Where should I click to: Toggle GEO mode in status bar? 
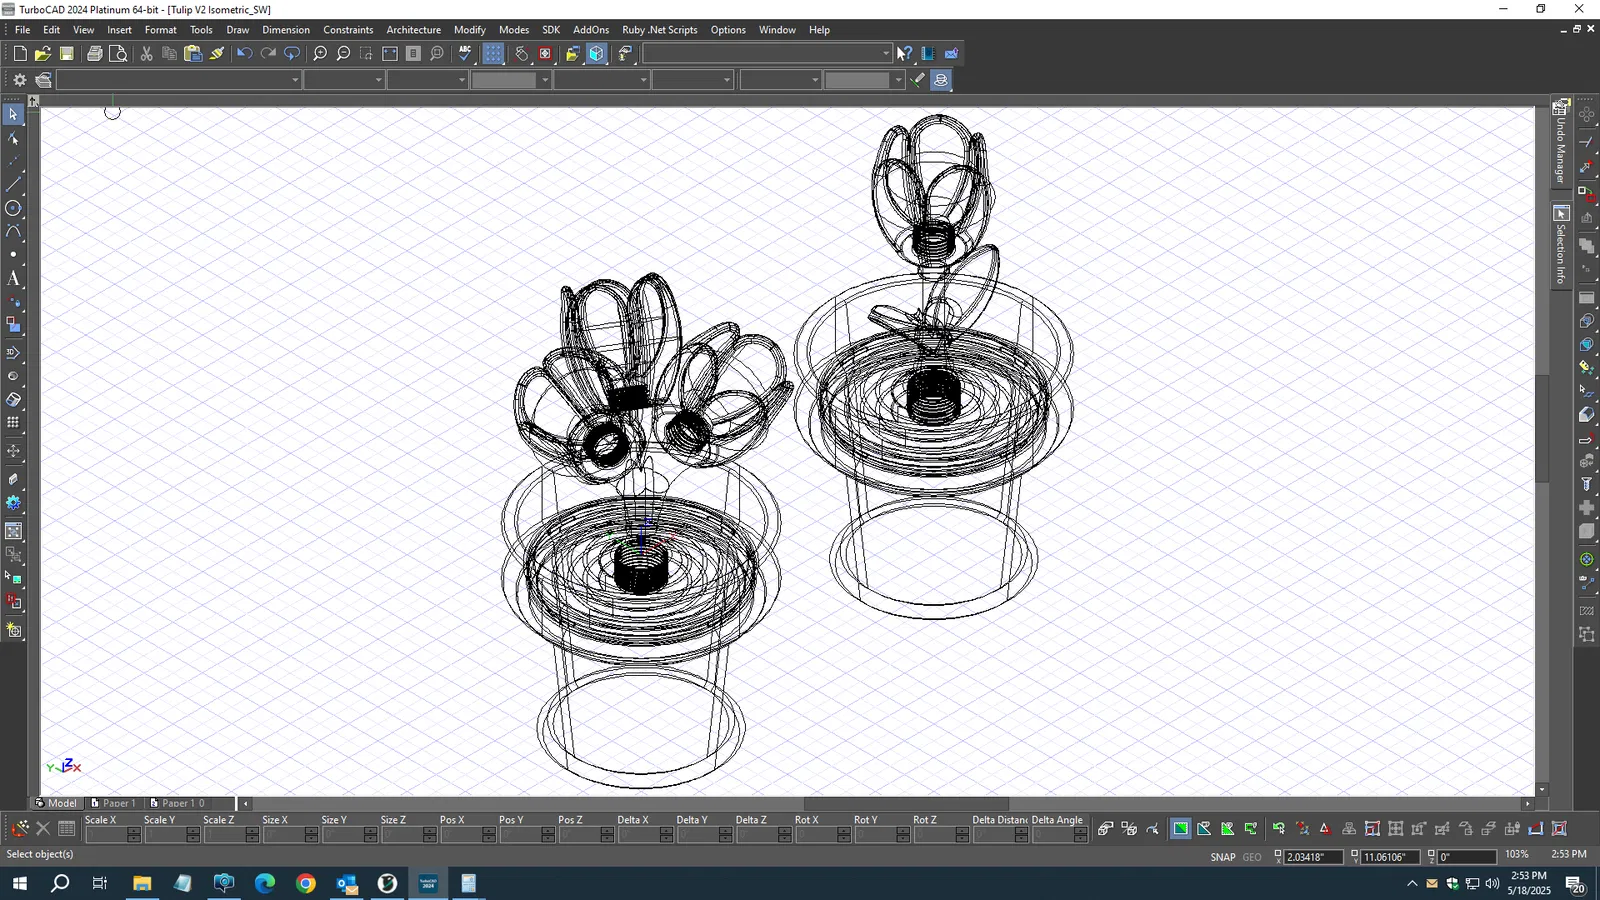point(1251,857)
